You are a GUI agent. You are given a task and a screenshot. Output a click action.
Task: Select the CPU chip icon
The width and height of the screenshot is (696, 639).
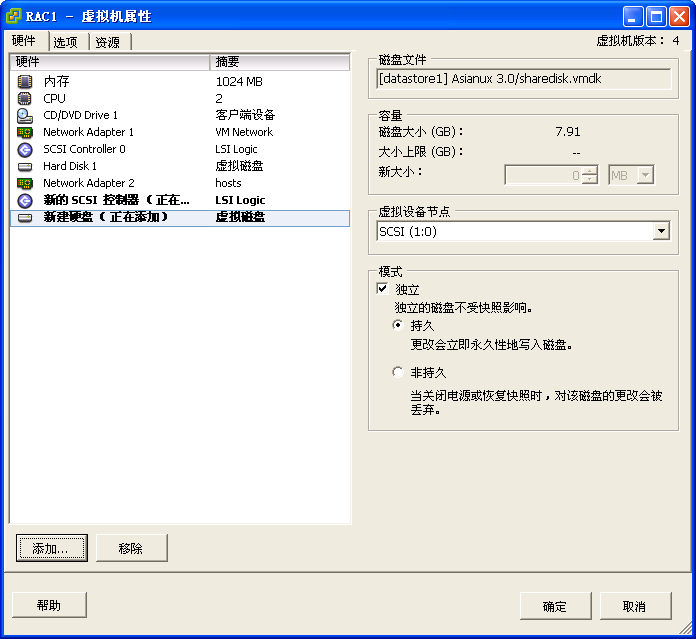click(25, 98)
